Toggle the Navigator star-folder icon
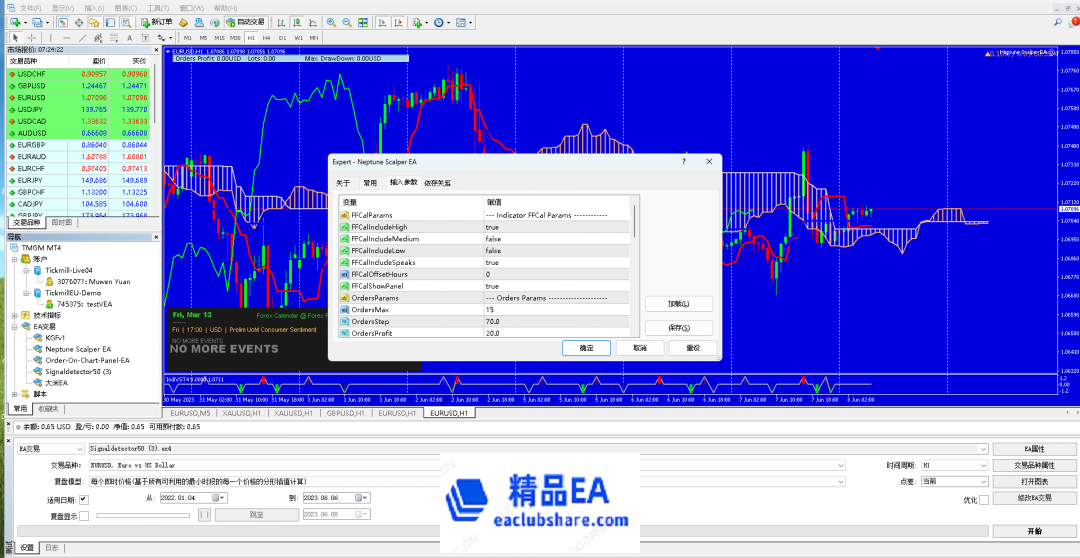 (x=94, y=22)
